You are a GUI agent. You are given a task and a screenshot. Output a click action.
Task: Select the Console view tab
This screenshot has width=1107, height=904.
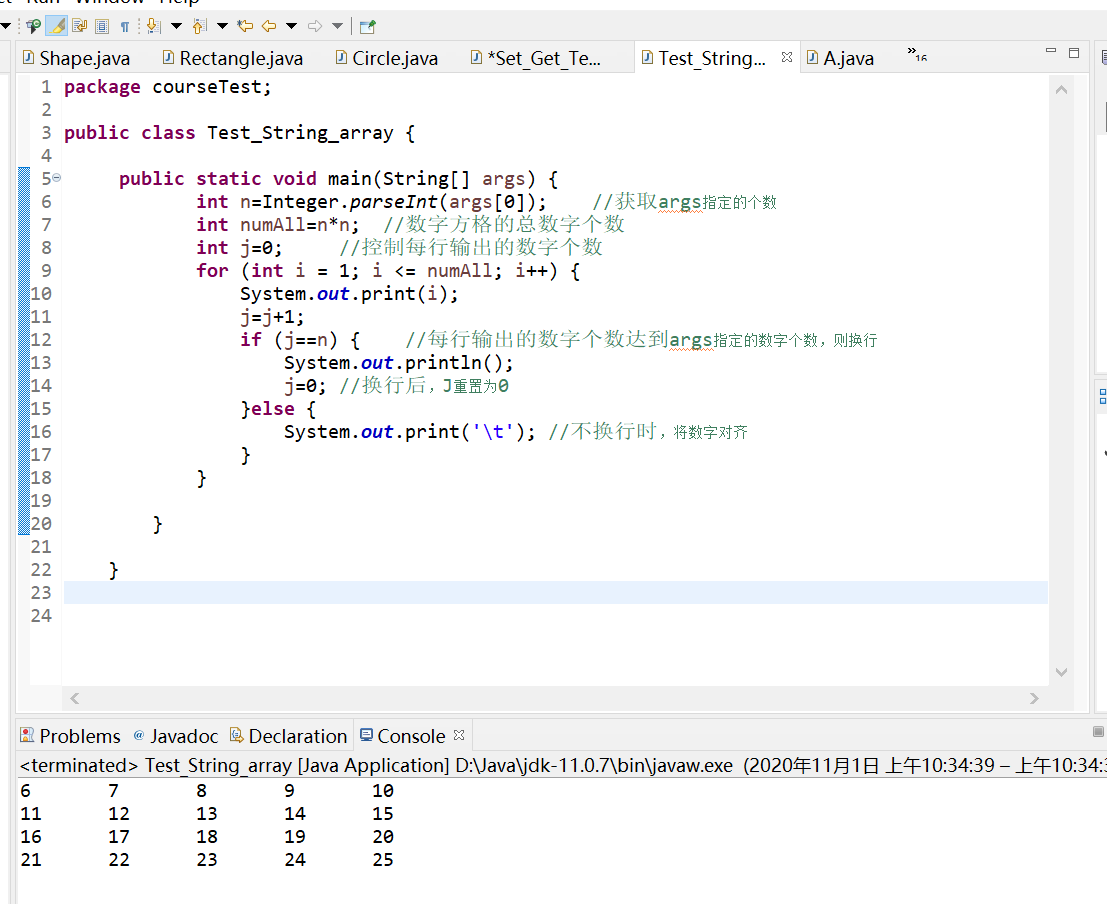(x=411, y=736)
